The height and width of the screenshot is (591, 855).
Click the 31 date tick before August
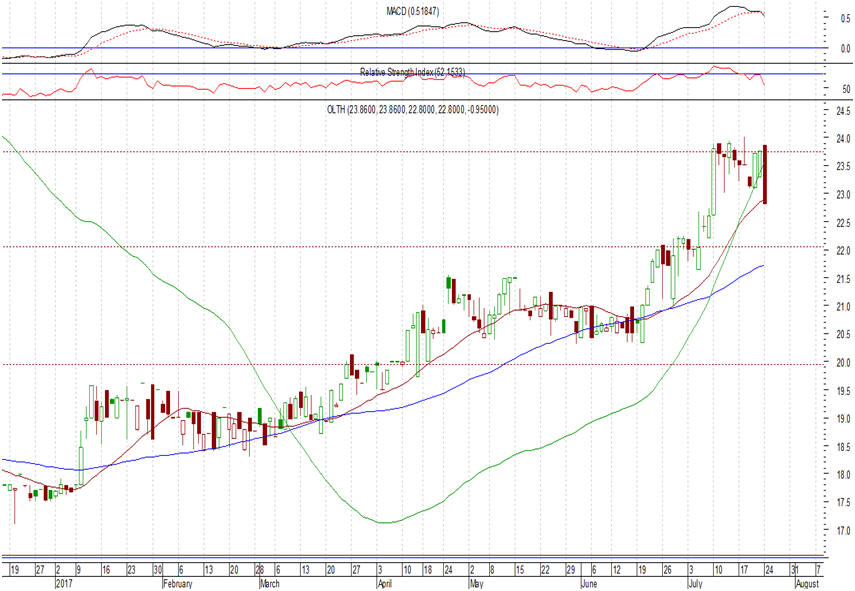coord(794,569)
